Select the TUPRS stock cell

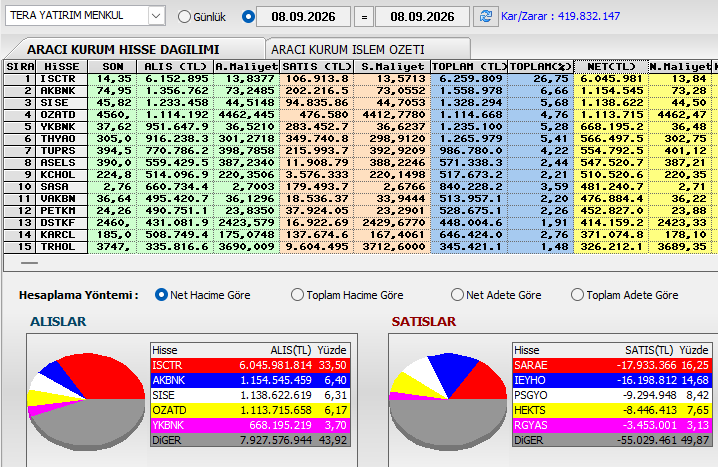click(62, 151)
